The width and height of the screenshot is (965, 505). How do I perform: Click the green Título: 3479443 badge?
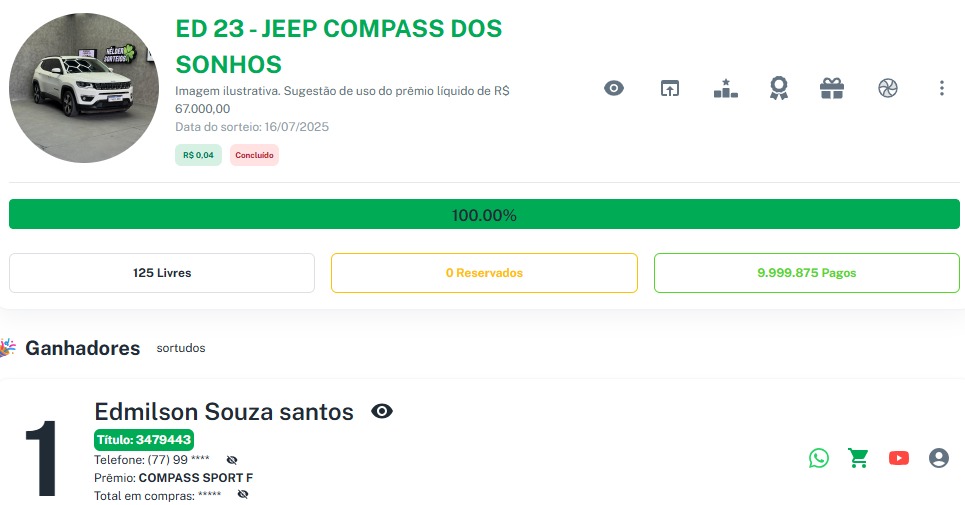click(144, 439)
